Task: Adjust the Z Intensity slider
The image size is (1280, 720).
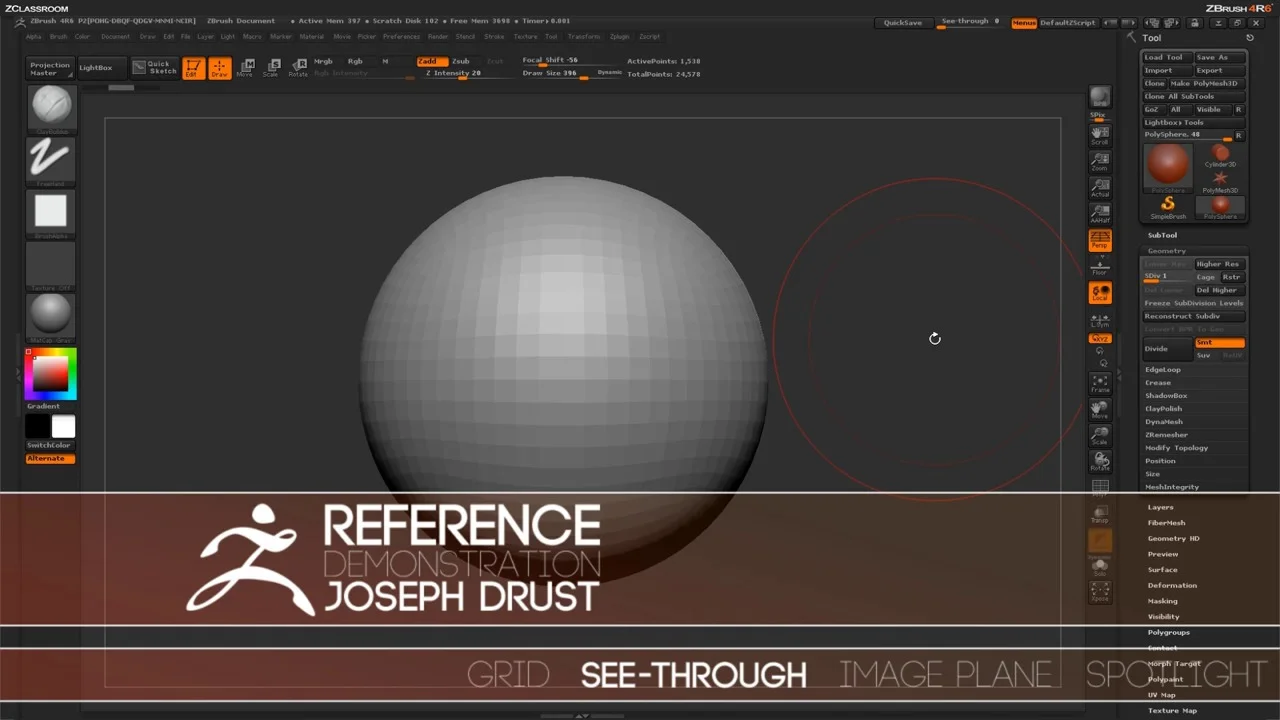Action: tap(466, 74)
